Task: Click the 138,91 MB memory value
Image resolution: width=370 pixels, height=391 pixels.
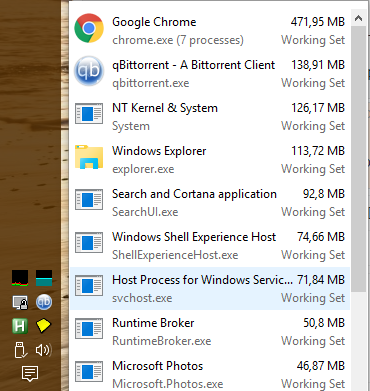Action: click(x=318, y=65)
